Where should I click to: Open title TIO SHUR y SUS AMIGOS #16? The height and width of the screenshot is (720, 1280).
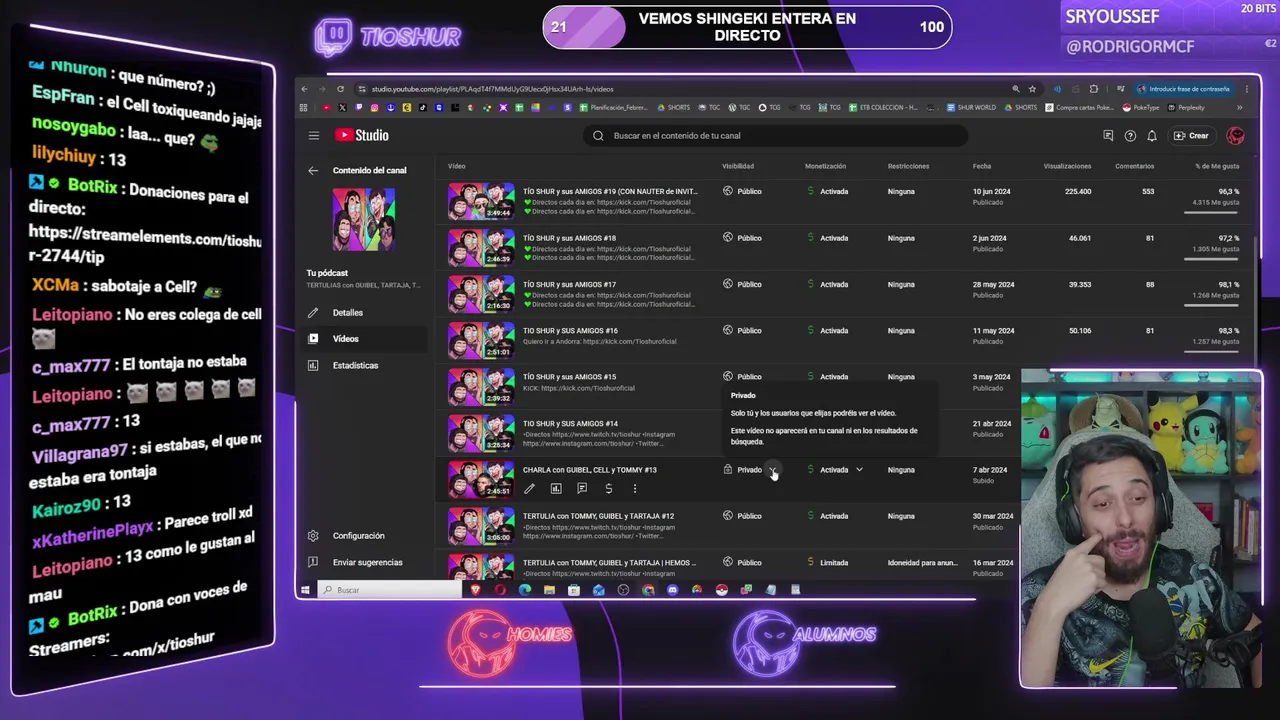pos(570,331)
